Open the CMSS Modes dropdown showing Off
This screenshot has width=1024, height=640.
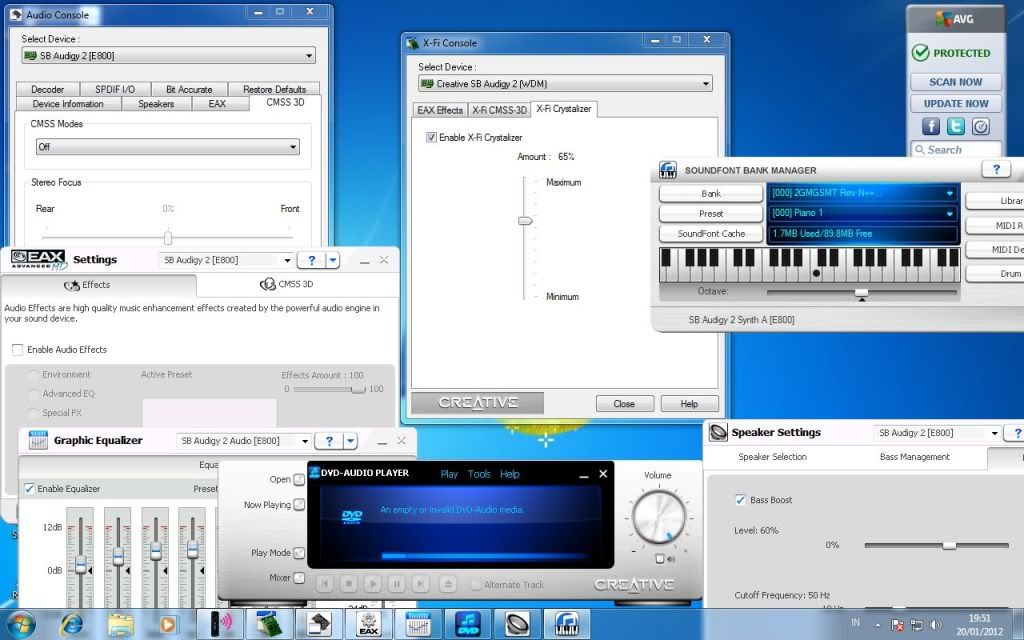click(x=168, y=146)
